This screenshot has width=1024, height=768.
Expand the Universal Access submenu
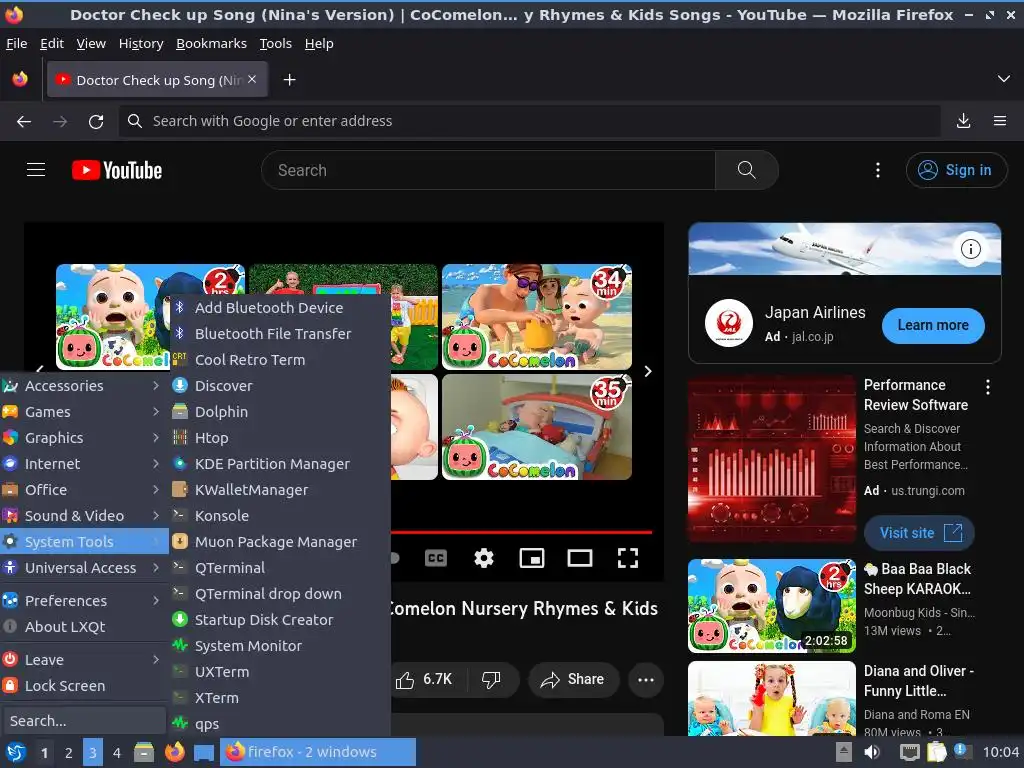(84, 568)
